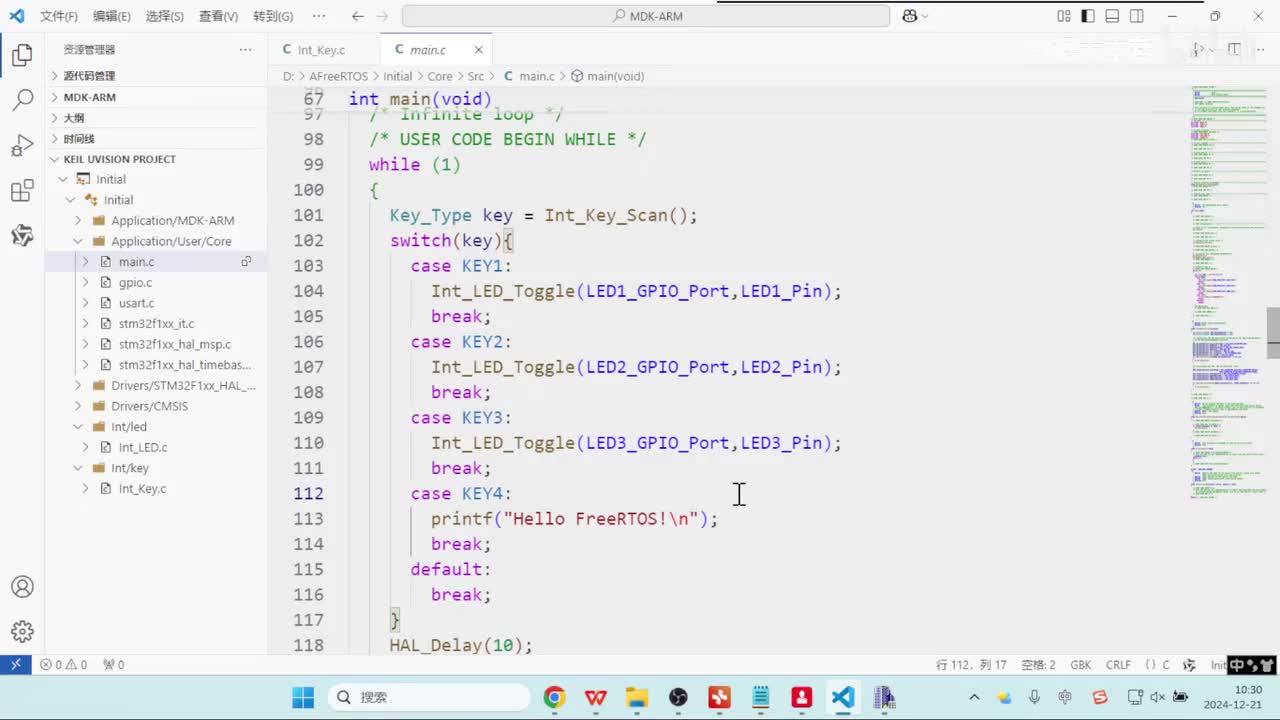
Task: Go back with the navigation back arrow
Action: tap(358, 16)
